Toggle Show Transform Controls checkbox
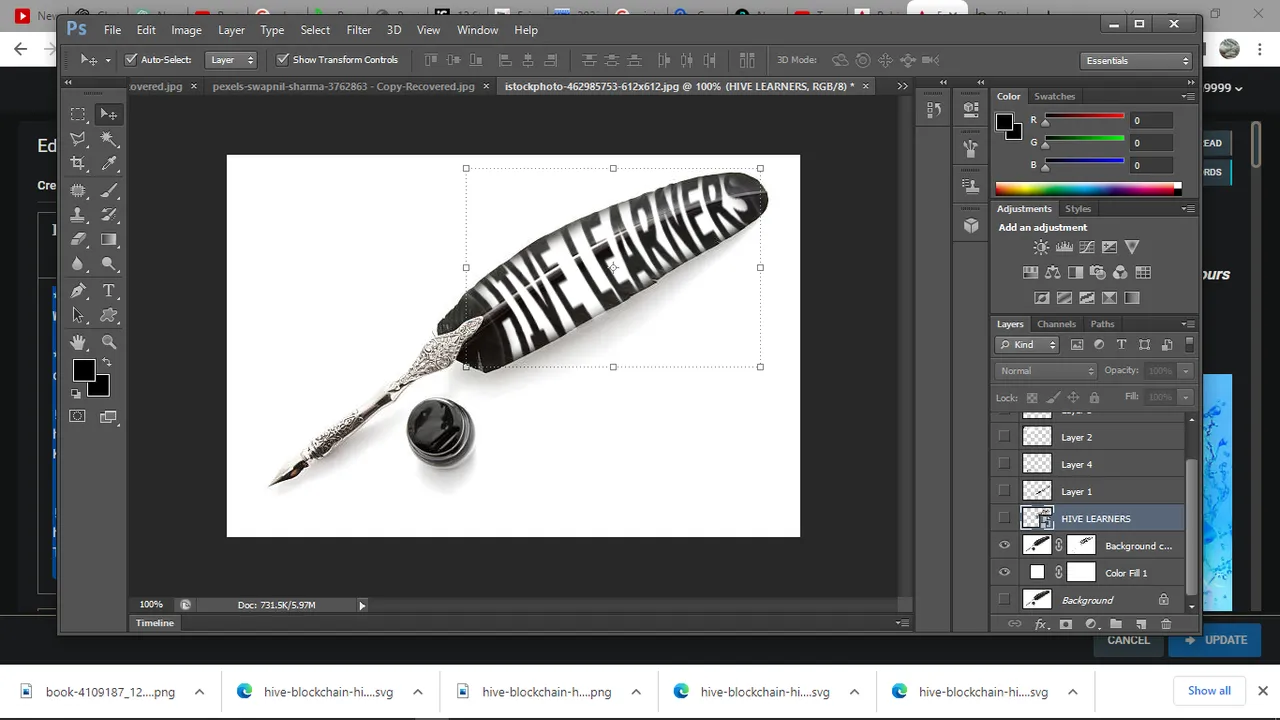The width and height of the screenshot is (1280, 720). coord(282,60)
